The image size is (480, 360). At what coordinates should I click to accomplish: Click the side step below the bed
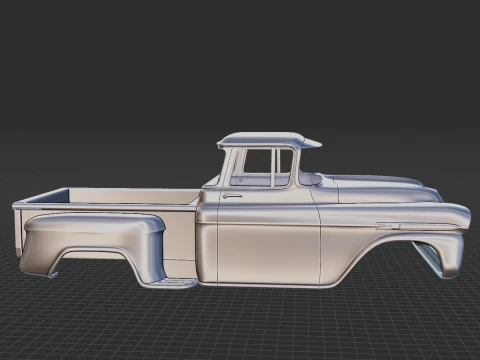pyautogui.click(x=172, y=284)
